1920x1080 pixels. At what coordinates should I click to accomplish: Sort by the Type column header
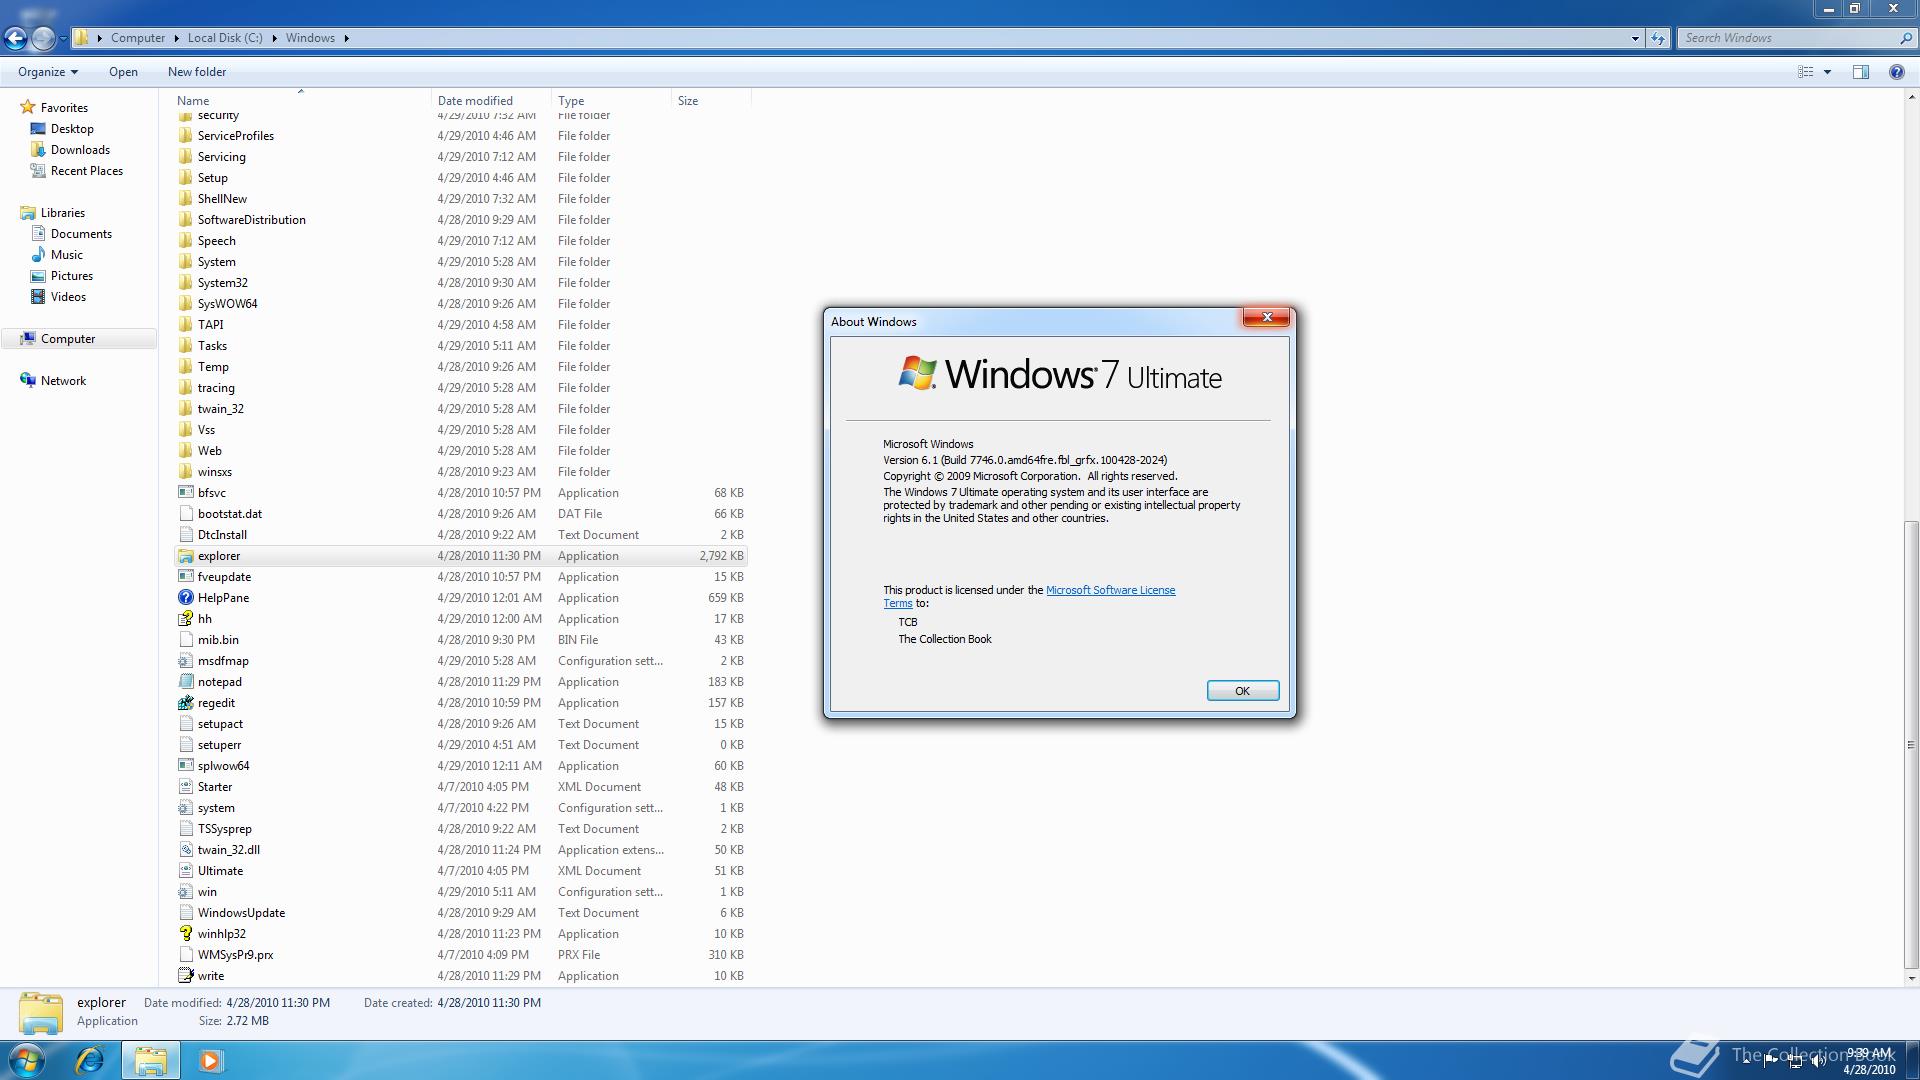click(611, 101)
